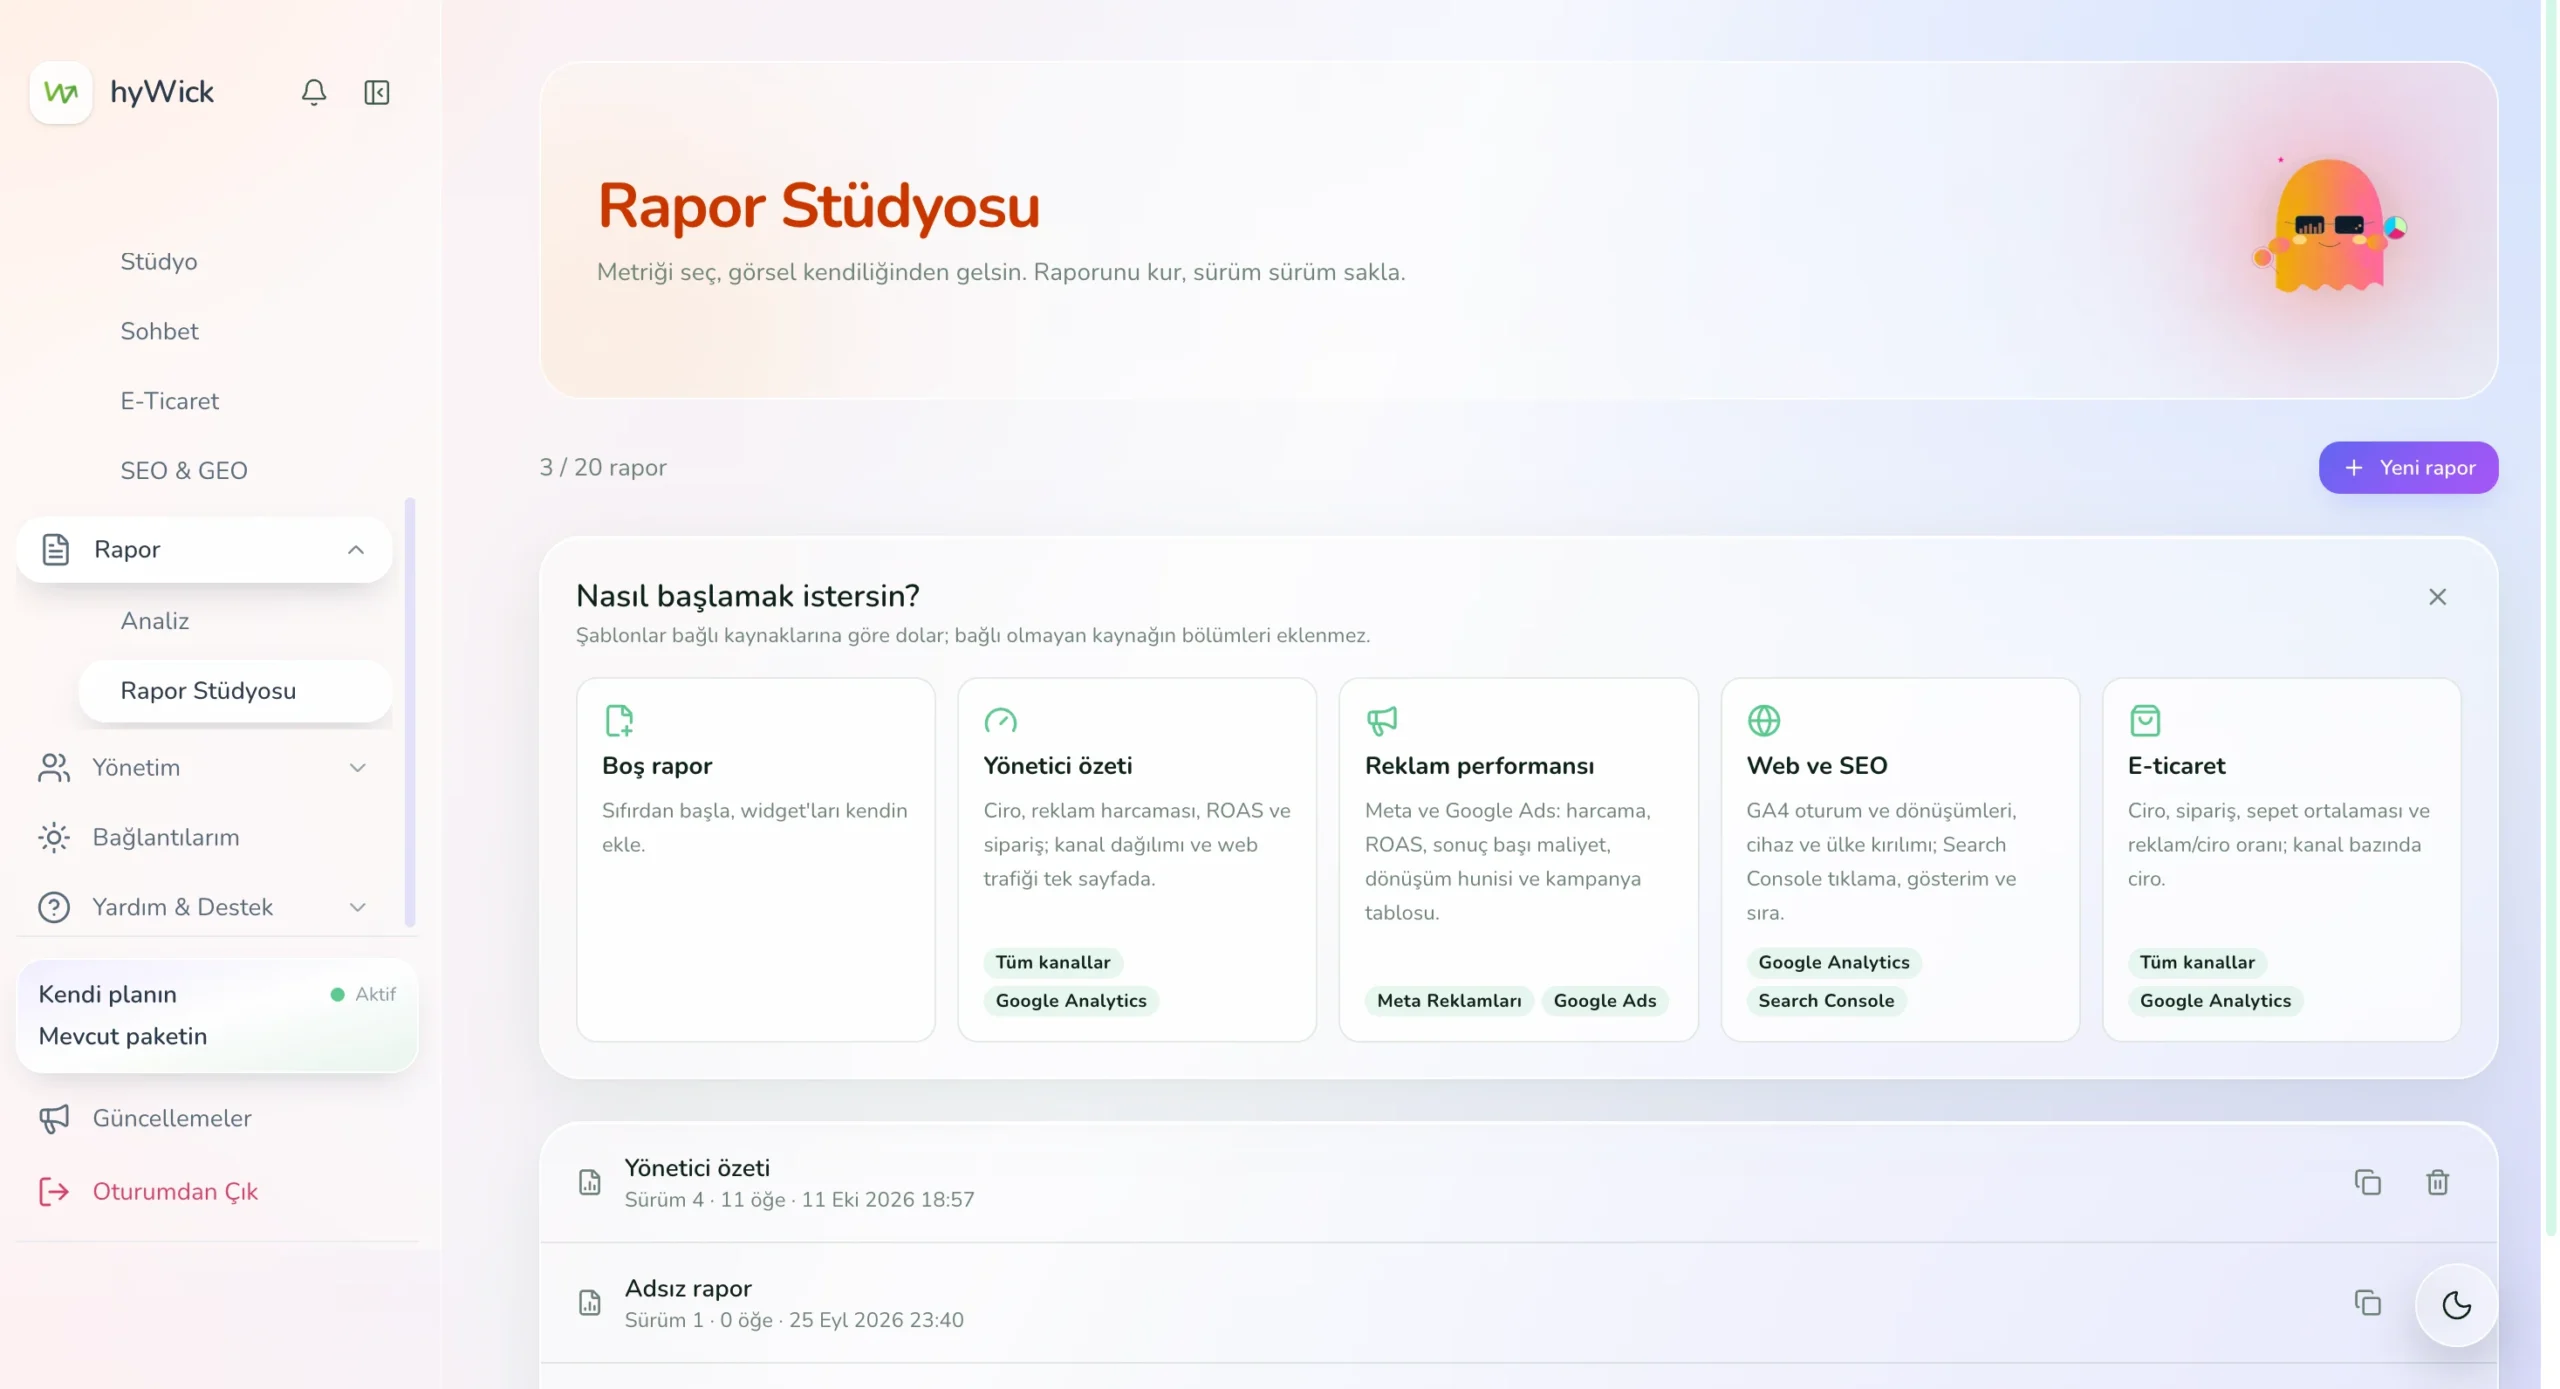Duplicate the Yönetici özeti report
The width and height of the screenshot is (2560, 1389).
click(x=2367, y=1182)
